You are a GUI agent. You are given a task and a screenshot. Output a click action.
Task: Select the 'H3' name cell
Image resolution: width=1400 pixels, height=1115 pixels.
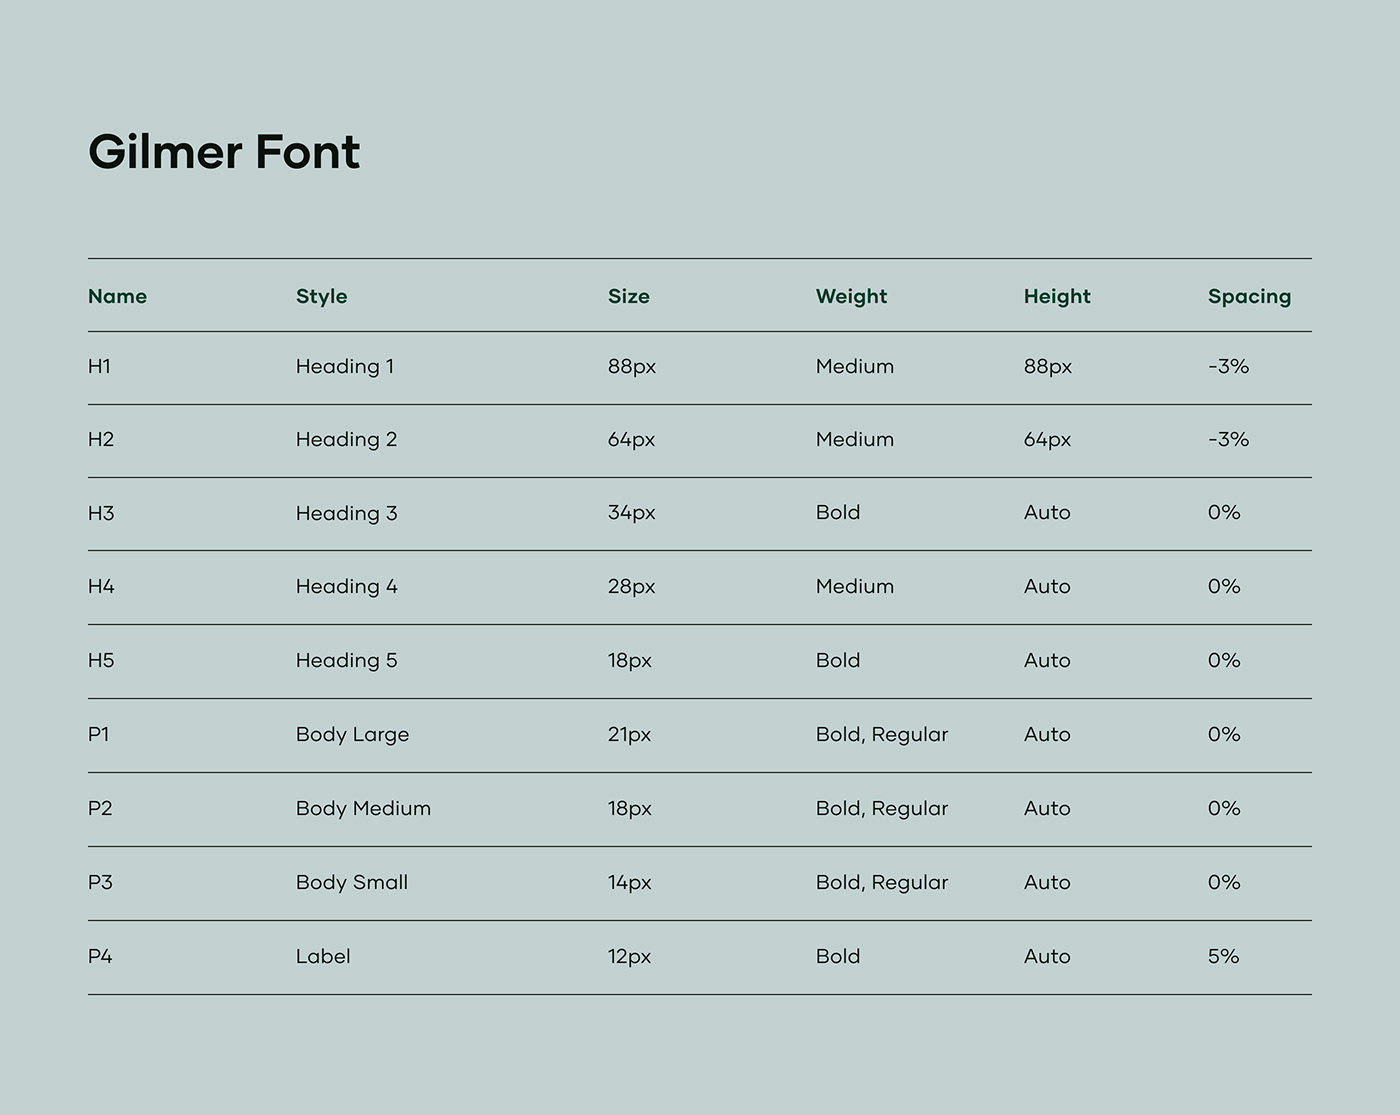coord(101,513)
